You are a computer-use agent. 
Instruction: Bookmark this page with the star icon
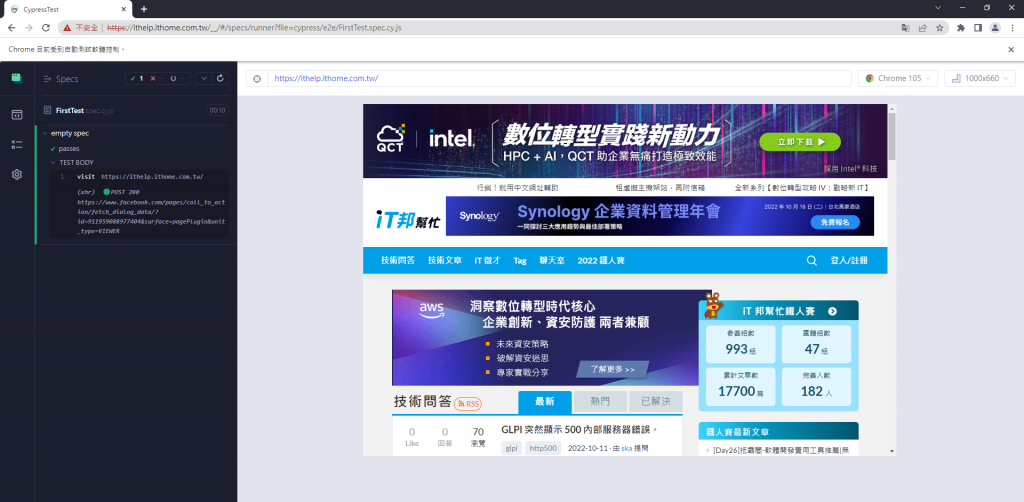tap(939, 28)
